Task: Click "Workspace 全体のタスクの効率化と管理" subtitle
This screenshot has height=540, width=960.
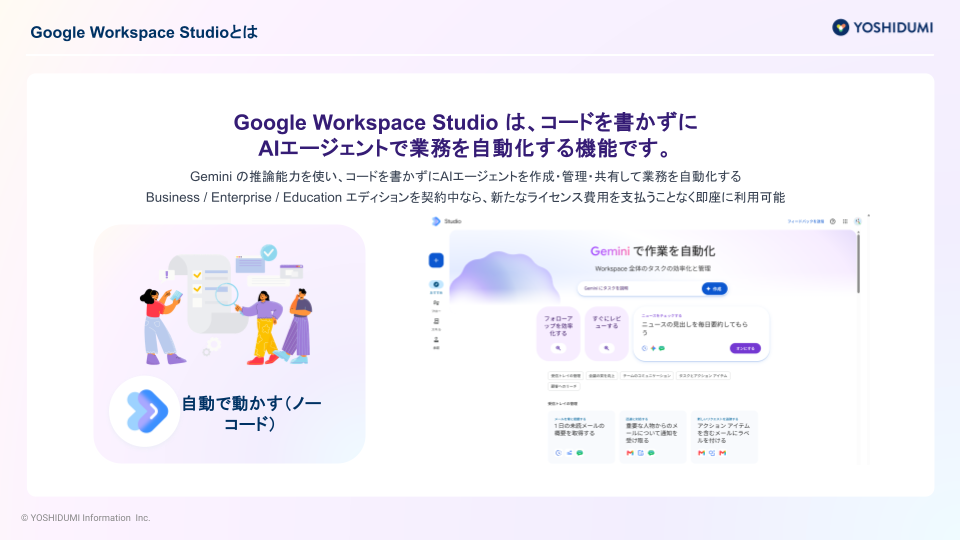Action: pyautogui.click(x=653, y=269)
